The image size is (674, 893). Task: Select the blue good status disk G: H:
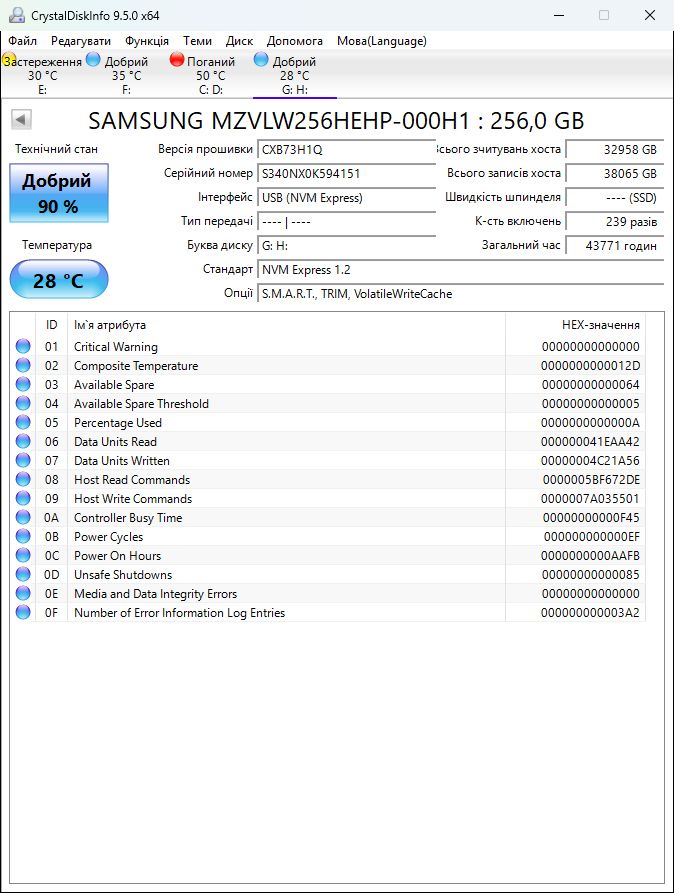tap(295, 75)
